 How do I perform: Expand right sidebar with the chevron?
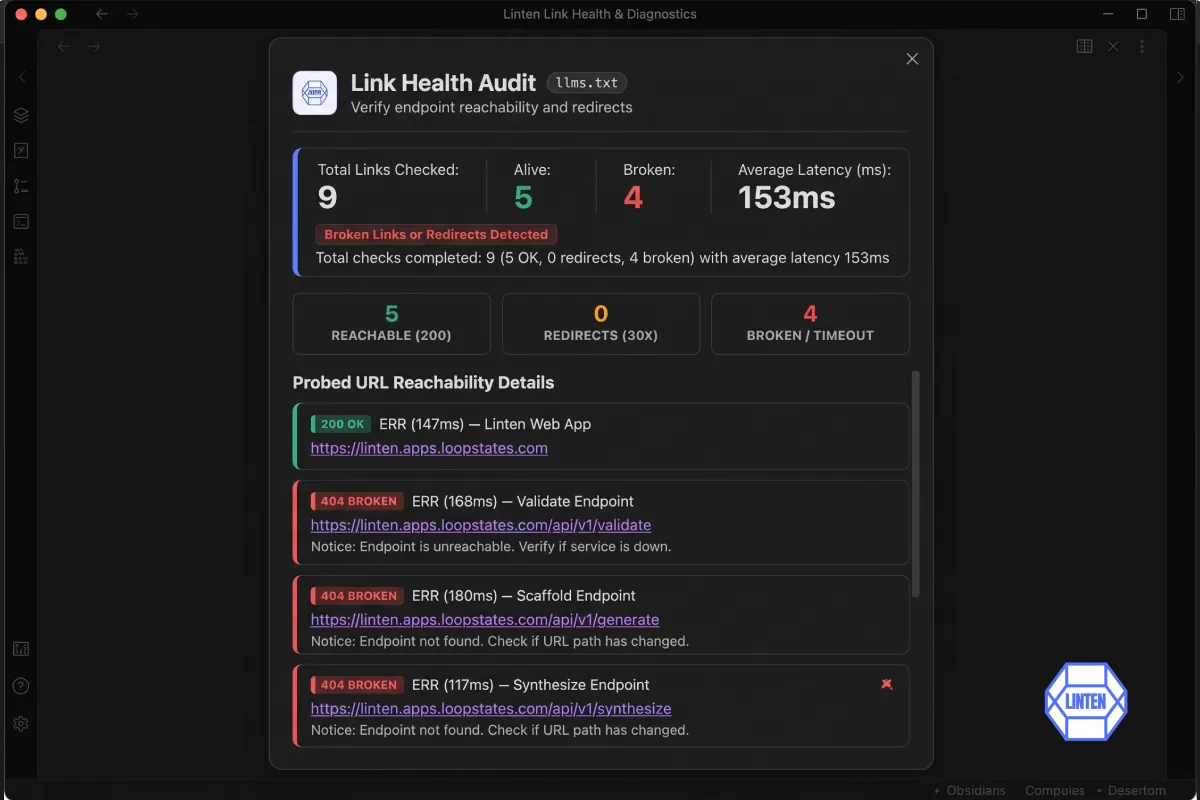(1178, 77)
